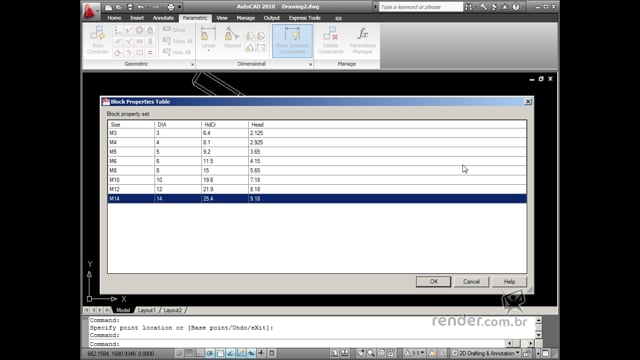Click OK in Block Properties Table
640x360 pixels.
433,282
